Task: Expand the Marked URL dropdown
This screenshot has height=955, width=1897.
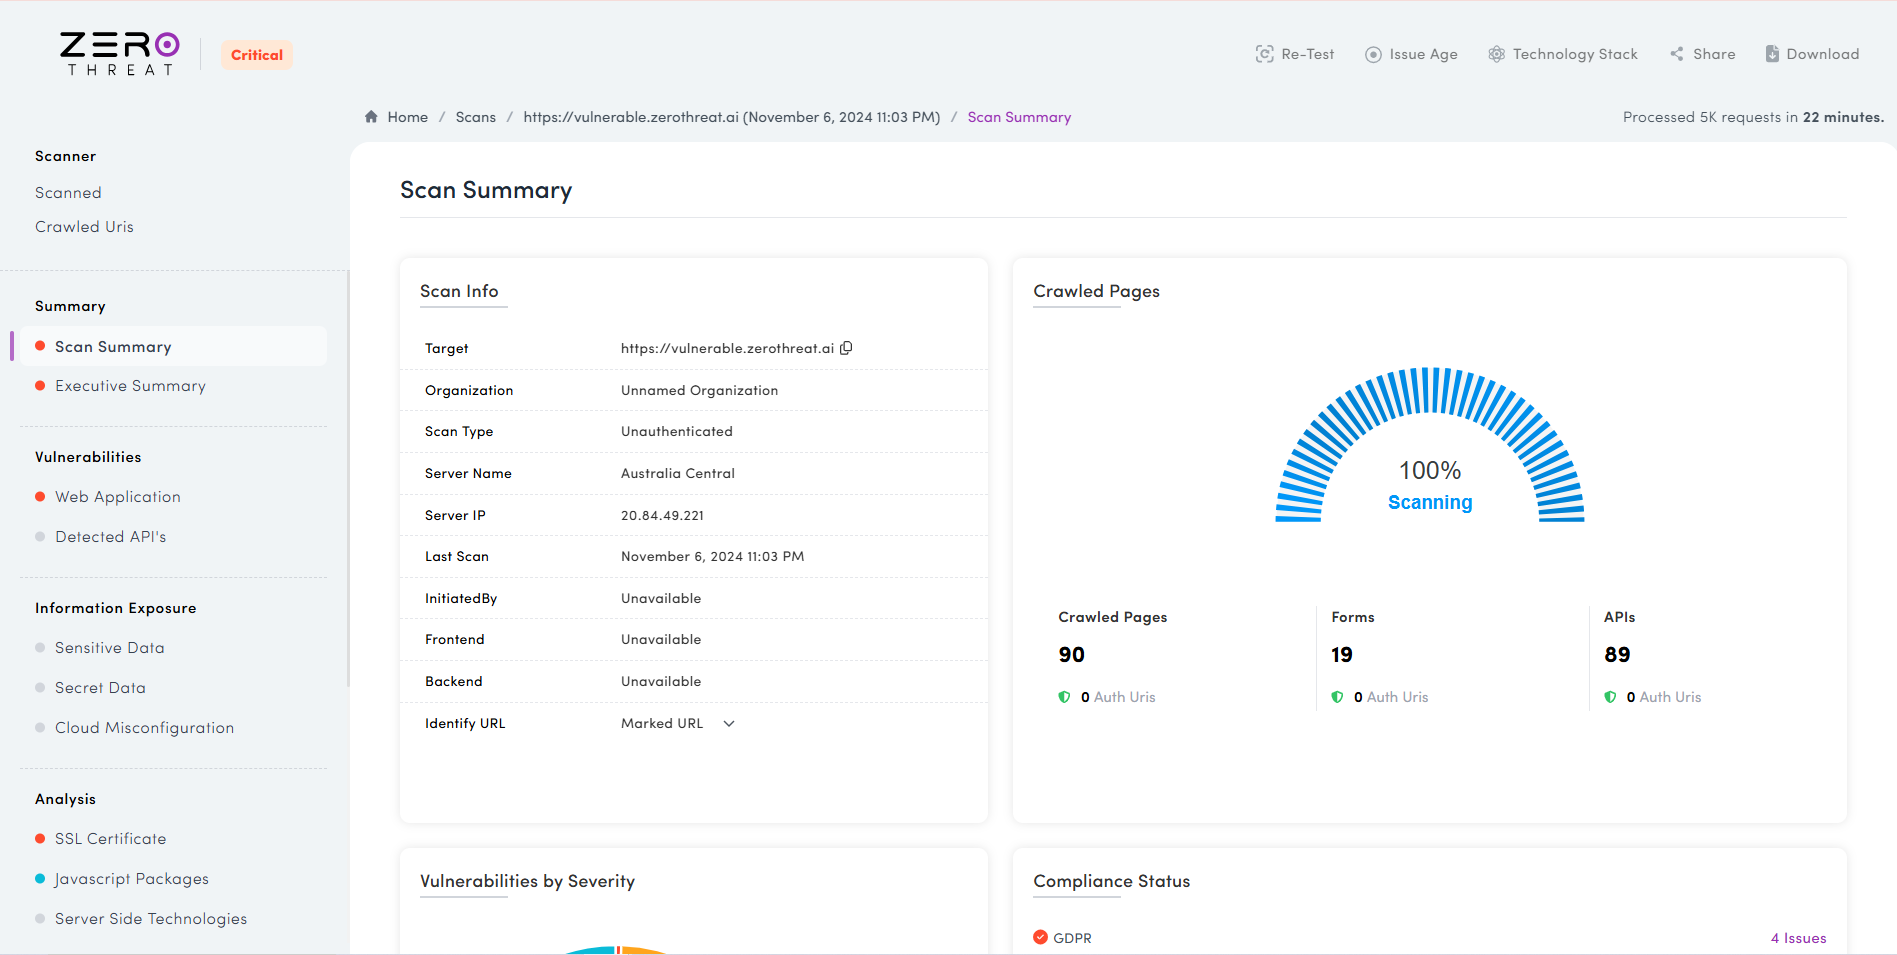Action: click(678, 722)
